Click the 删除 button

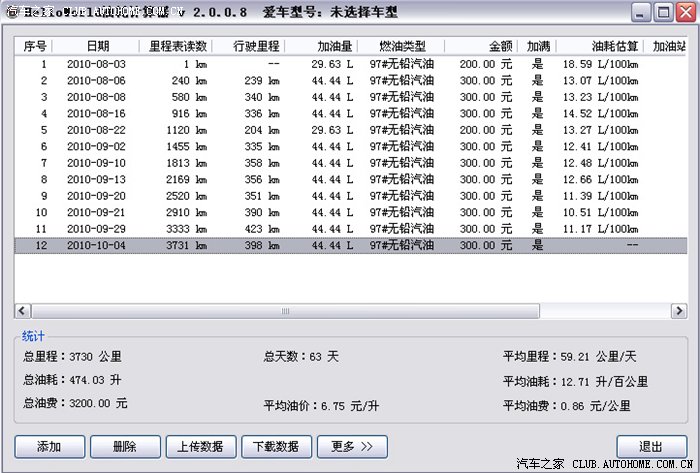pyautogui.click(x=125, y=447)
